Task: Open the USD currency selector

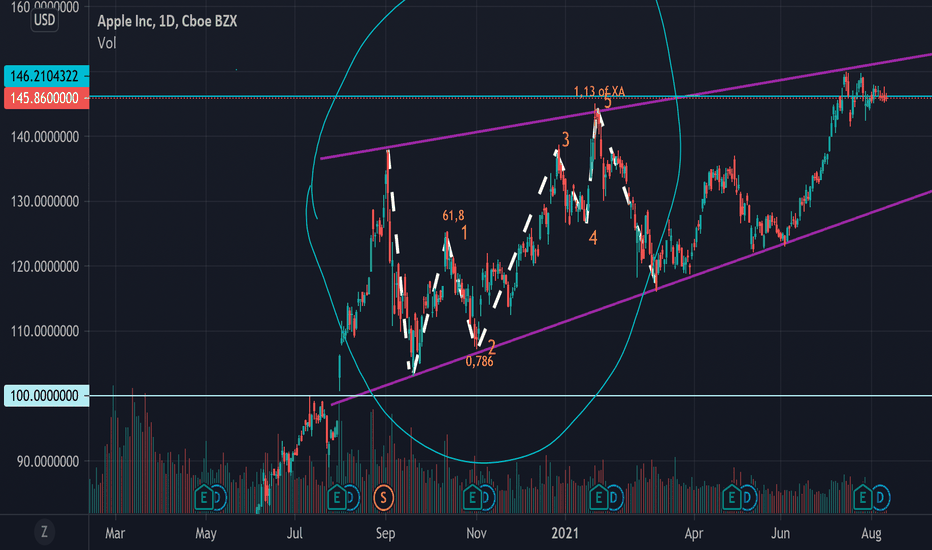Action: tap(44, 20)
